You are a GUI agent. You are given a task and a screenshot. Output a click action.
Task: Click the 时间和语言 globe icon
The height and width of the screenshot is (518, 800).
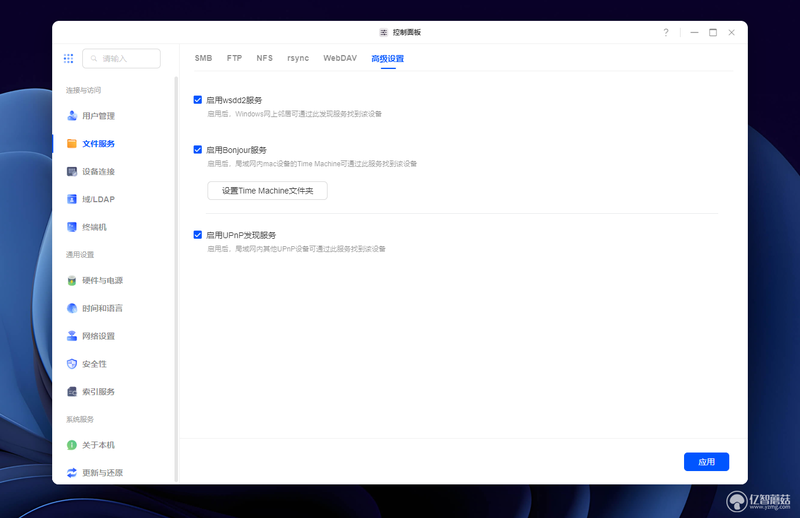pyautogui.click(x=72, y=308)
